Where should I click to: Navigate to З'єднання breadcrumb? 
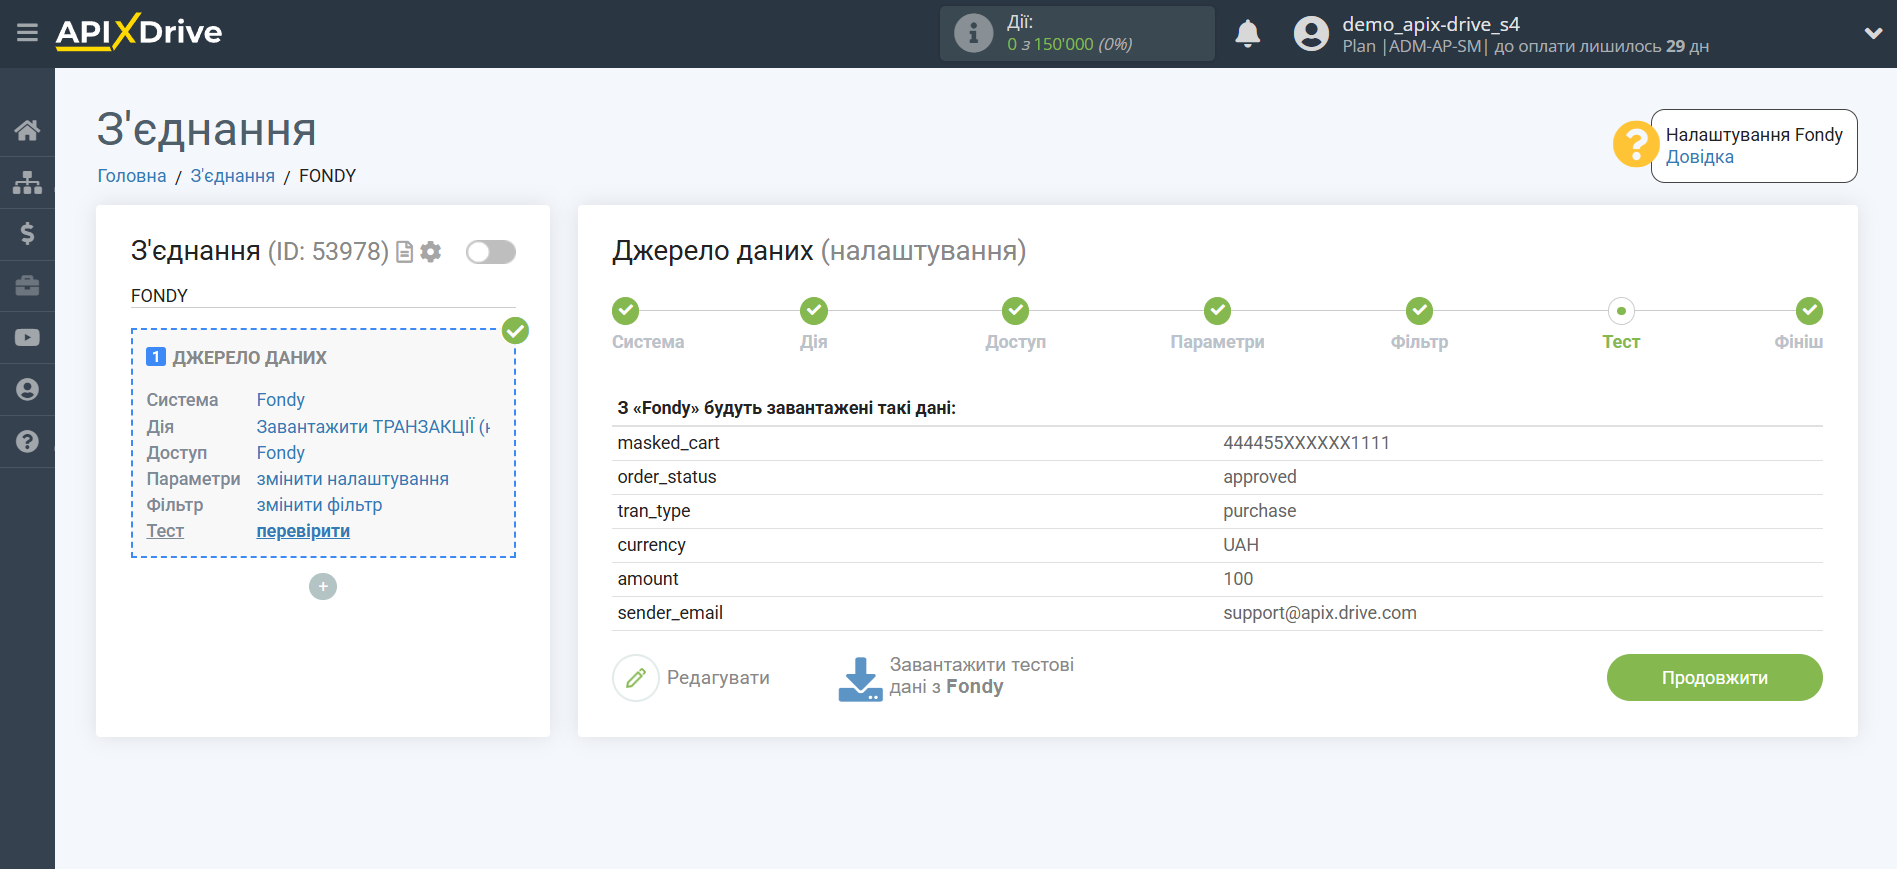coord(232,176)
